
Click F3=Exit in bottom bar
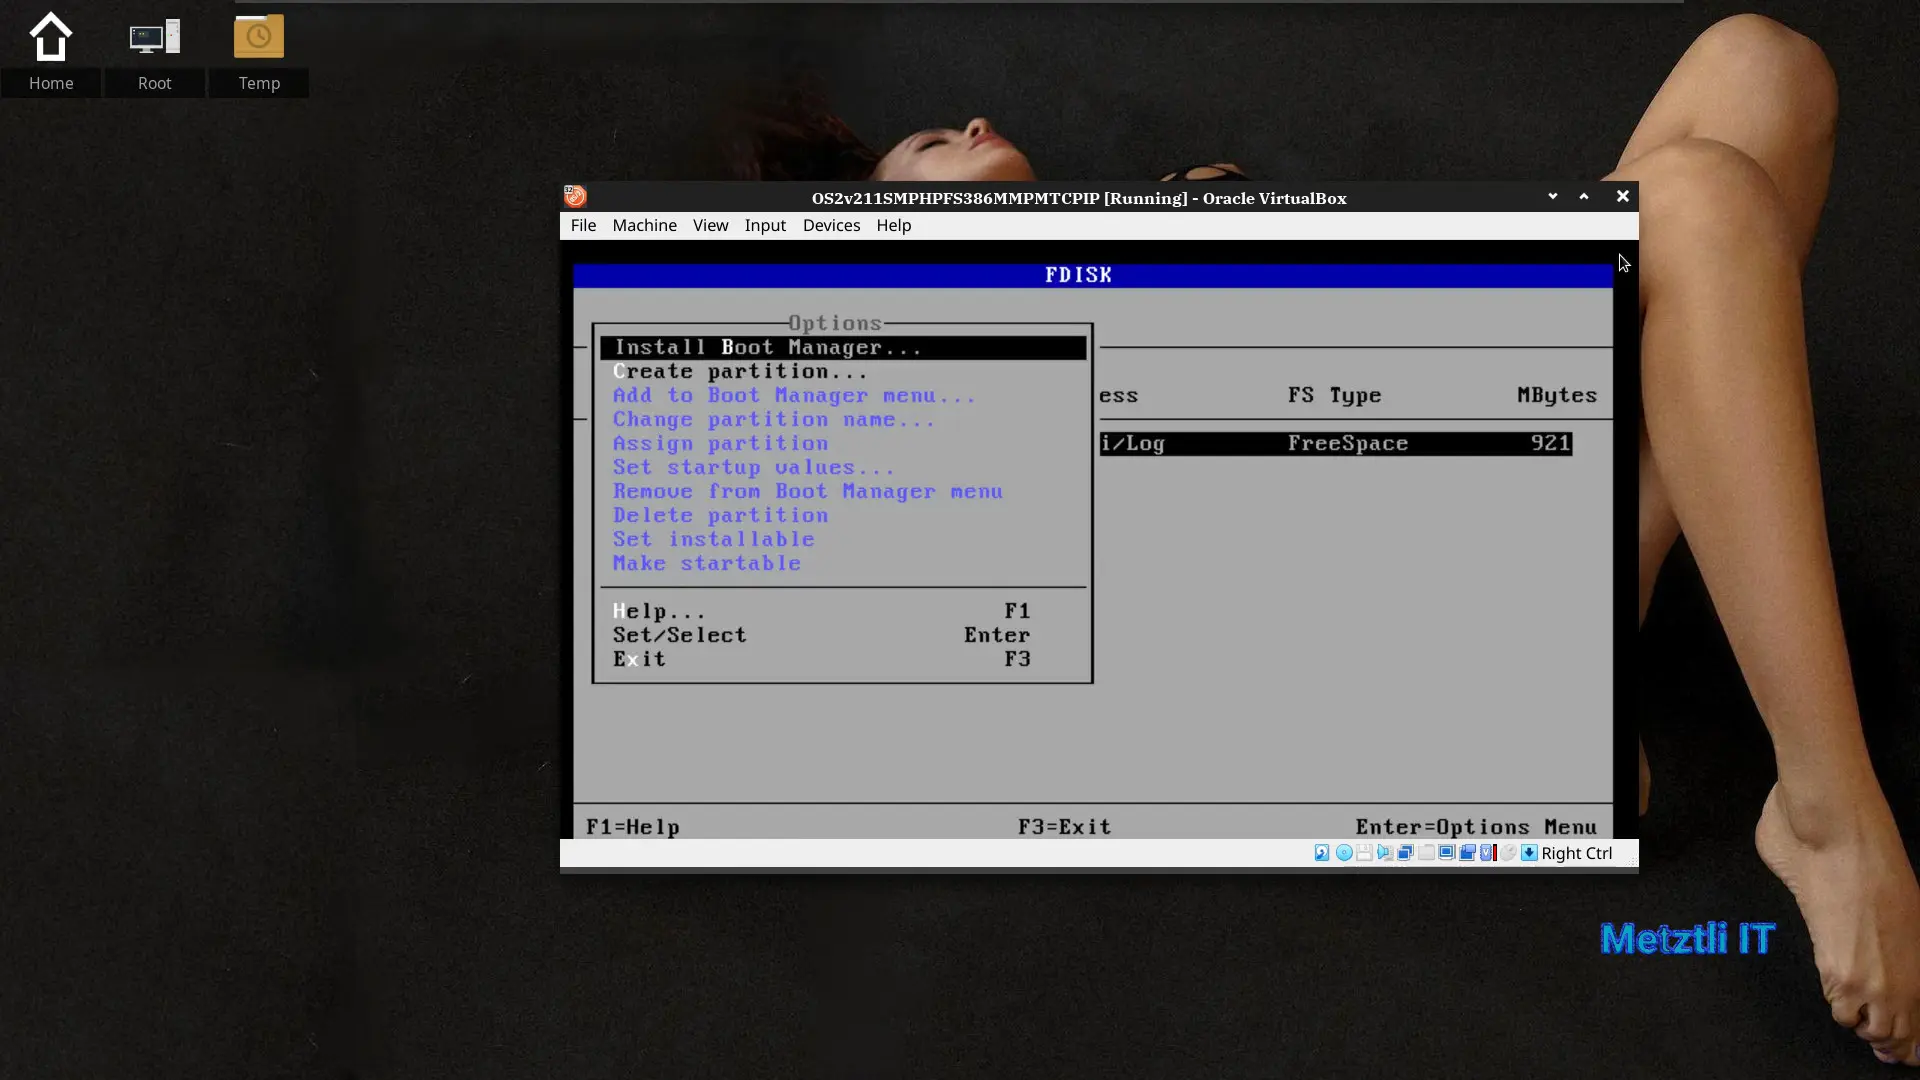1064,827
